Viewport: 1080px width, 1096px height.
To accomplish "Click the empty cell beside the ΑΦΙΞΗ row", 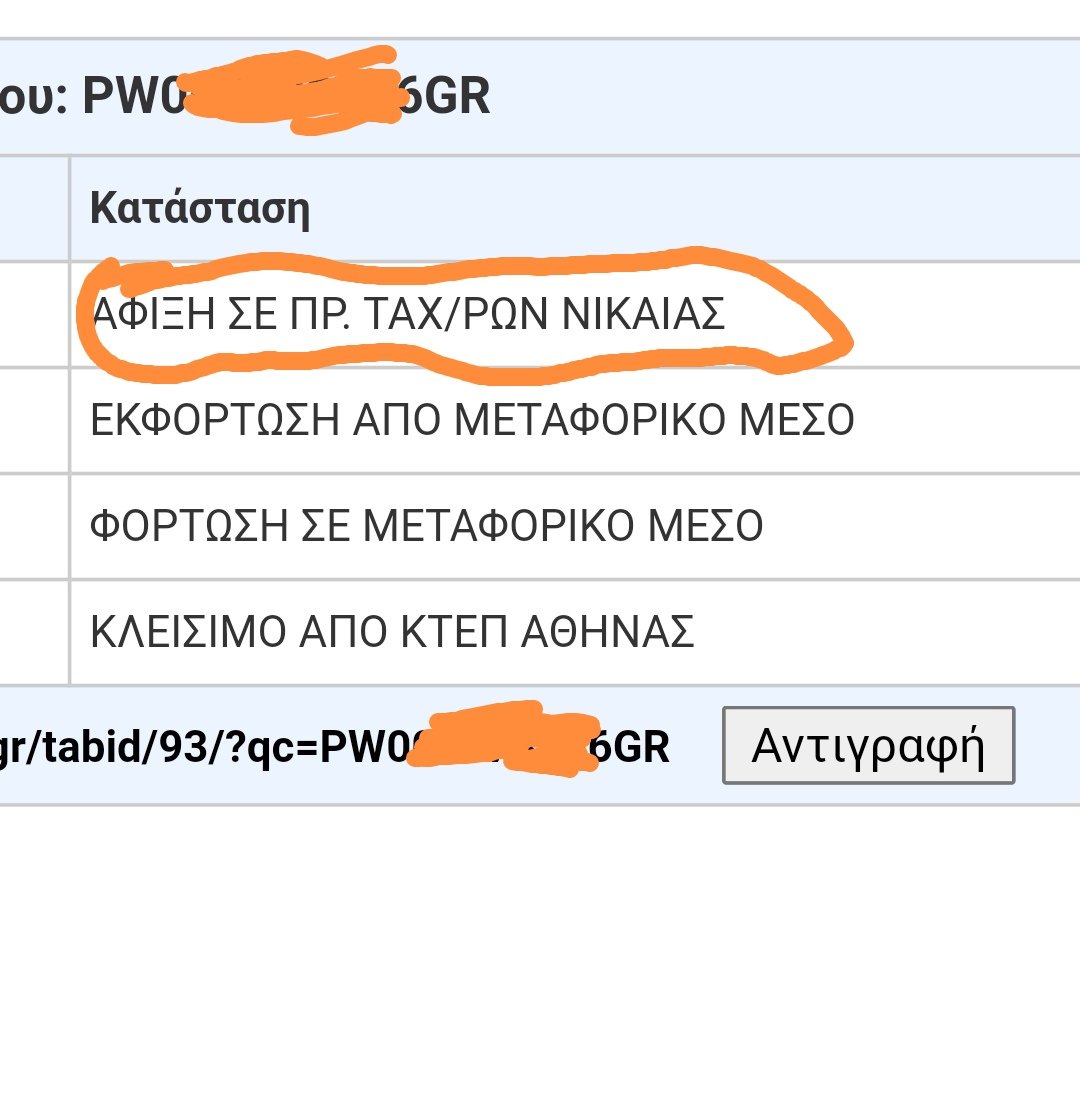I will (34, 315).
